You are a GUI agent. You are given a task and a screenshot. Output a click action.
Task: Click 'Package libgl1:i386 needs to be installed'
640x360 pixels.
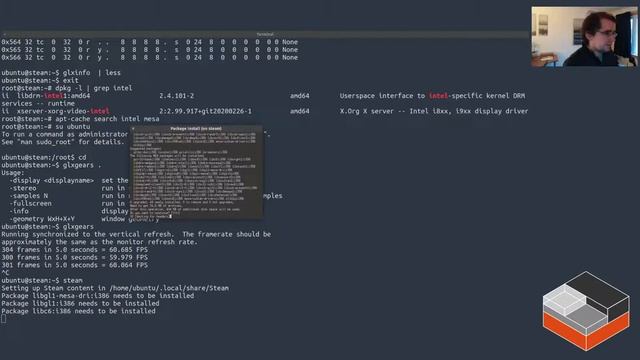80,304
